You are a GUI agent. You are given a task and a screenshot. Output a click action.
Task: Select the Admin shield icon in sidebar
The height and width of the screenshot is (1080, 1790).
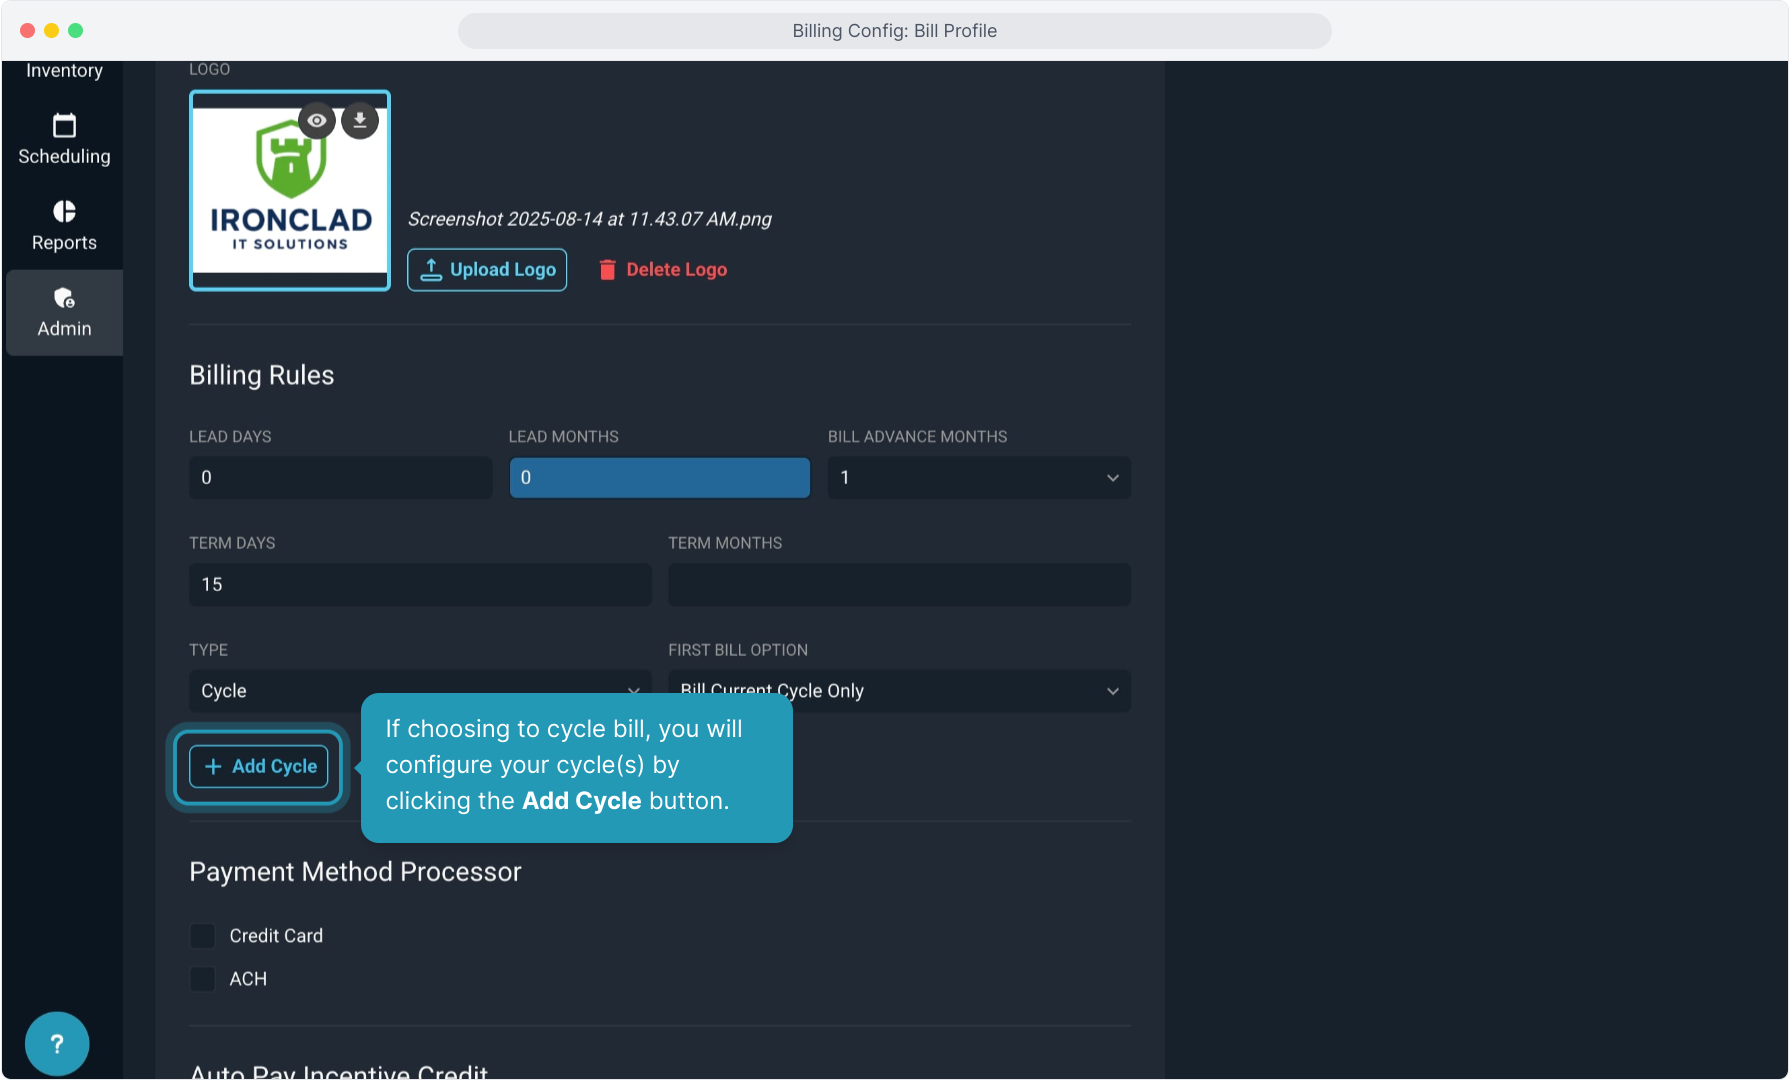(x=64, y=298)
